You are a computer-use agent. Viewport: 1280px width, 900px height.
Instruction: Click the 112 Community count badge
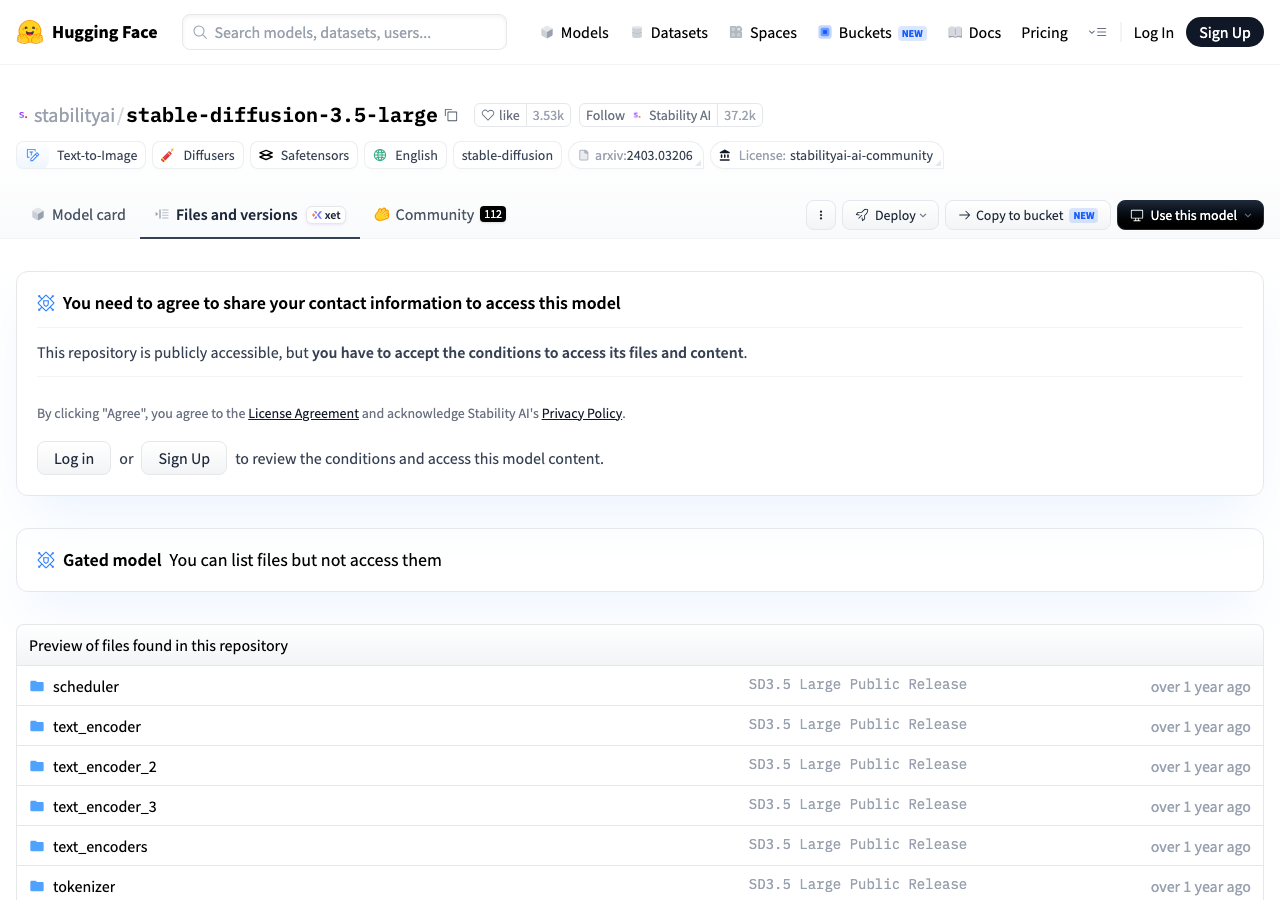[x=493, y=214]
